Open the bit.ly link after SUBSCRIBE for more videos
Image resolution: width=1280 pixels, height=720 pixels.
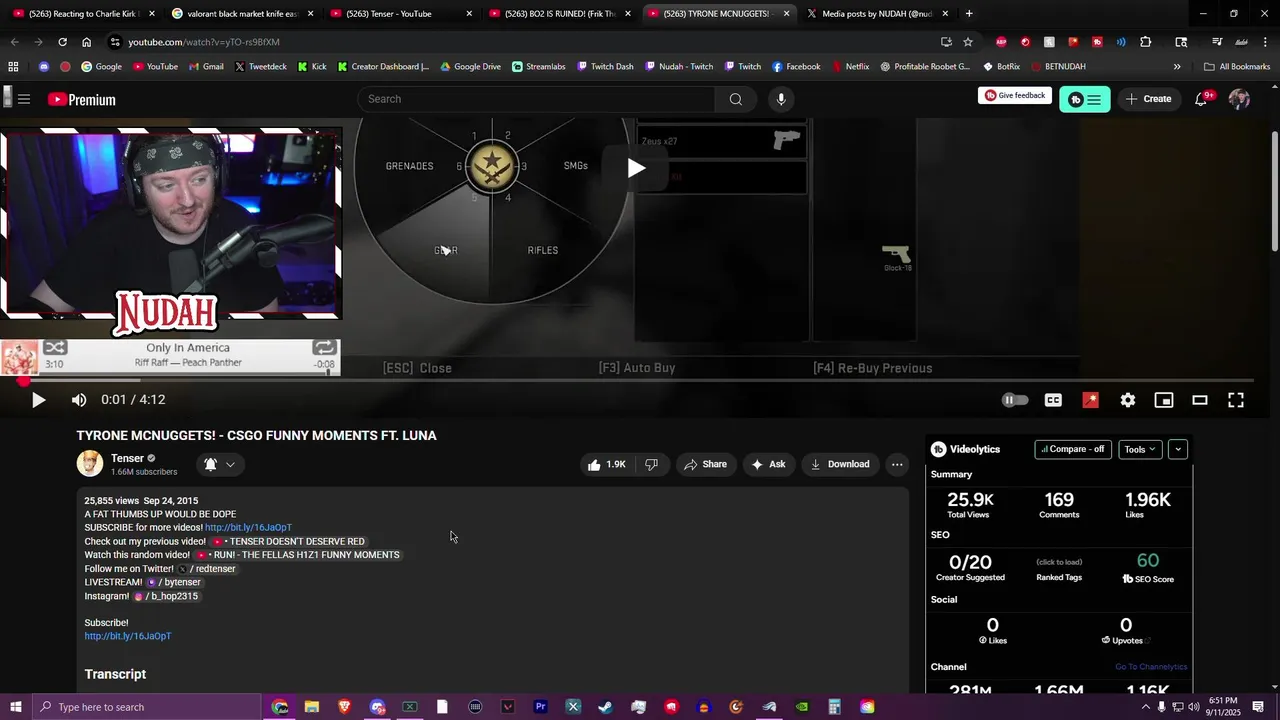(248, 528)
